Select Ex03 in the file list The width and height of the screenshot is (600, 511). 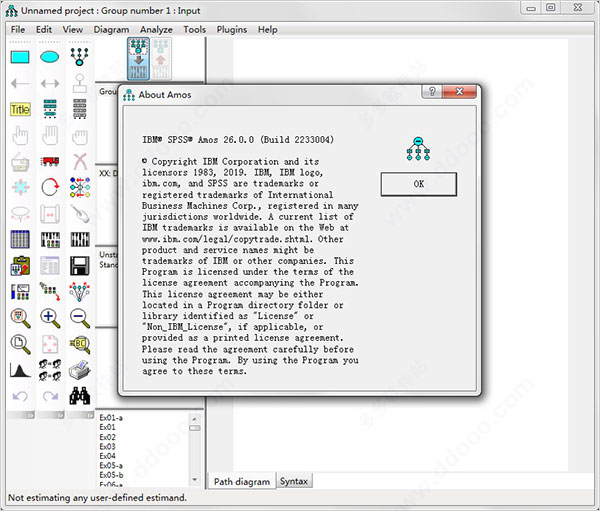(x=108, y=446)
